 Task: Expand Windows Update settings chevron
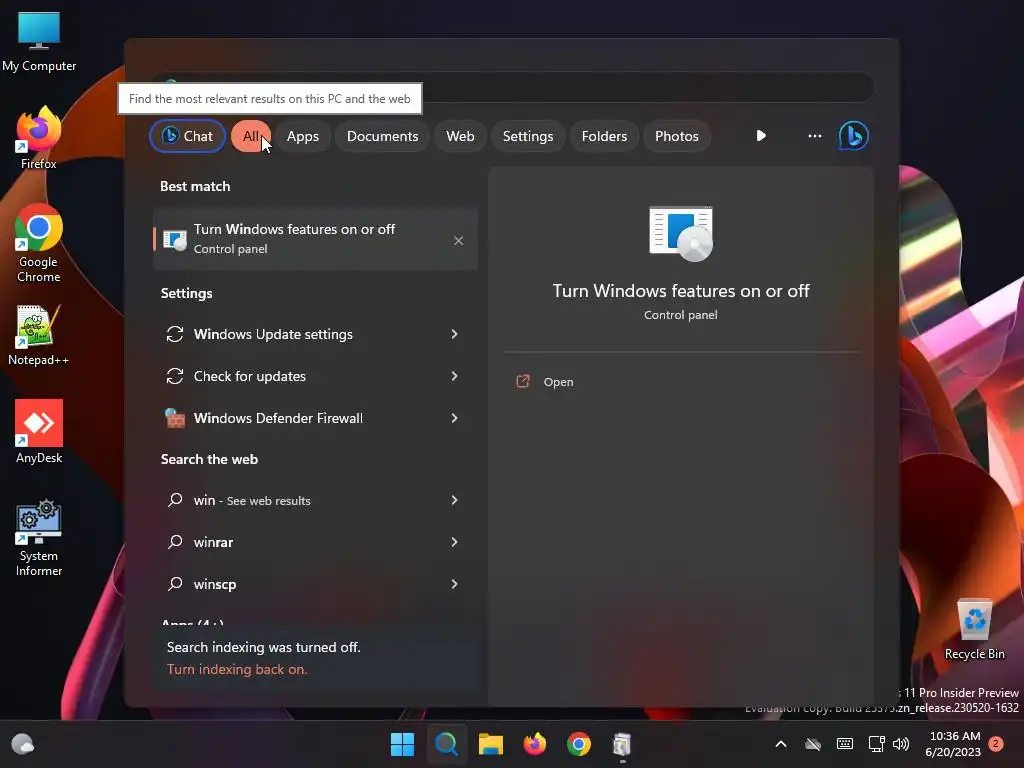tap(454, 334)
